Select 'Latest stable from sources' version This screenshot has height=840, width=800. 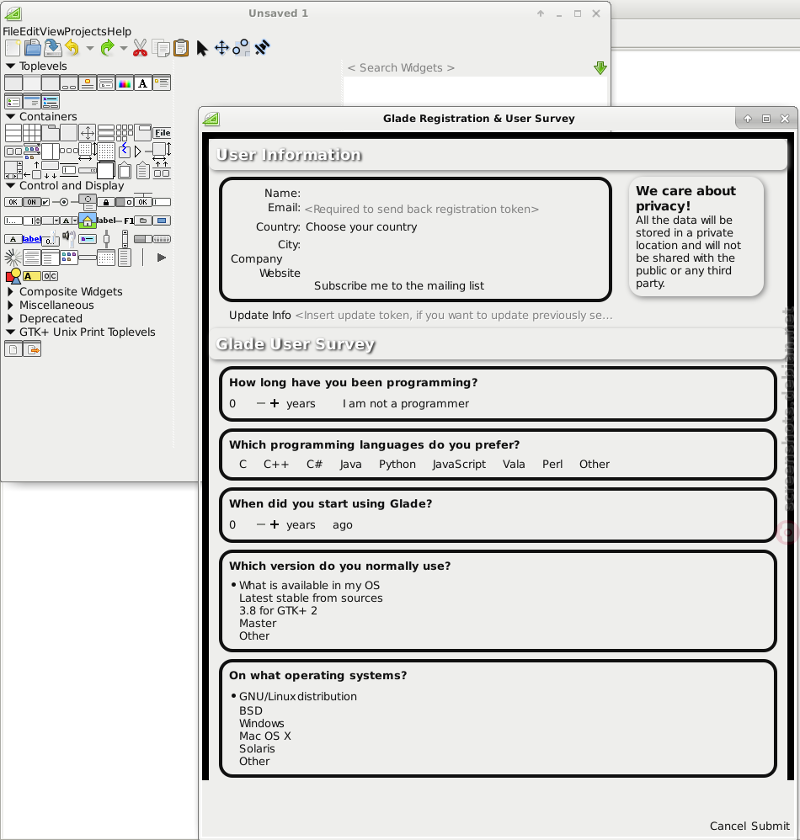coord(311,598)
